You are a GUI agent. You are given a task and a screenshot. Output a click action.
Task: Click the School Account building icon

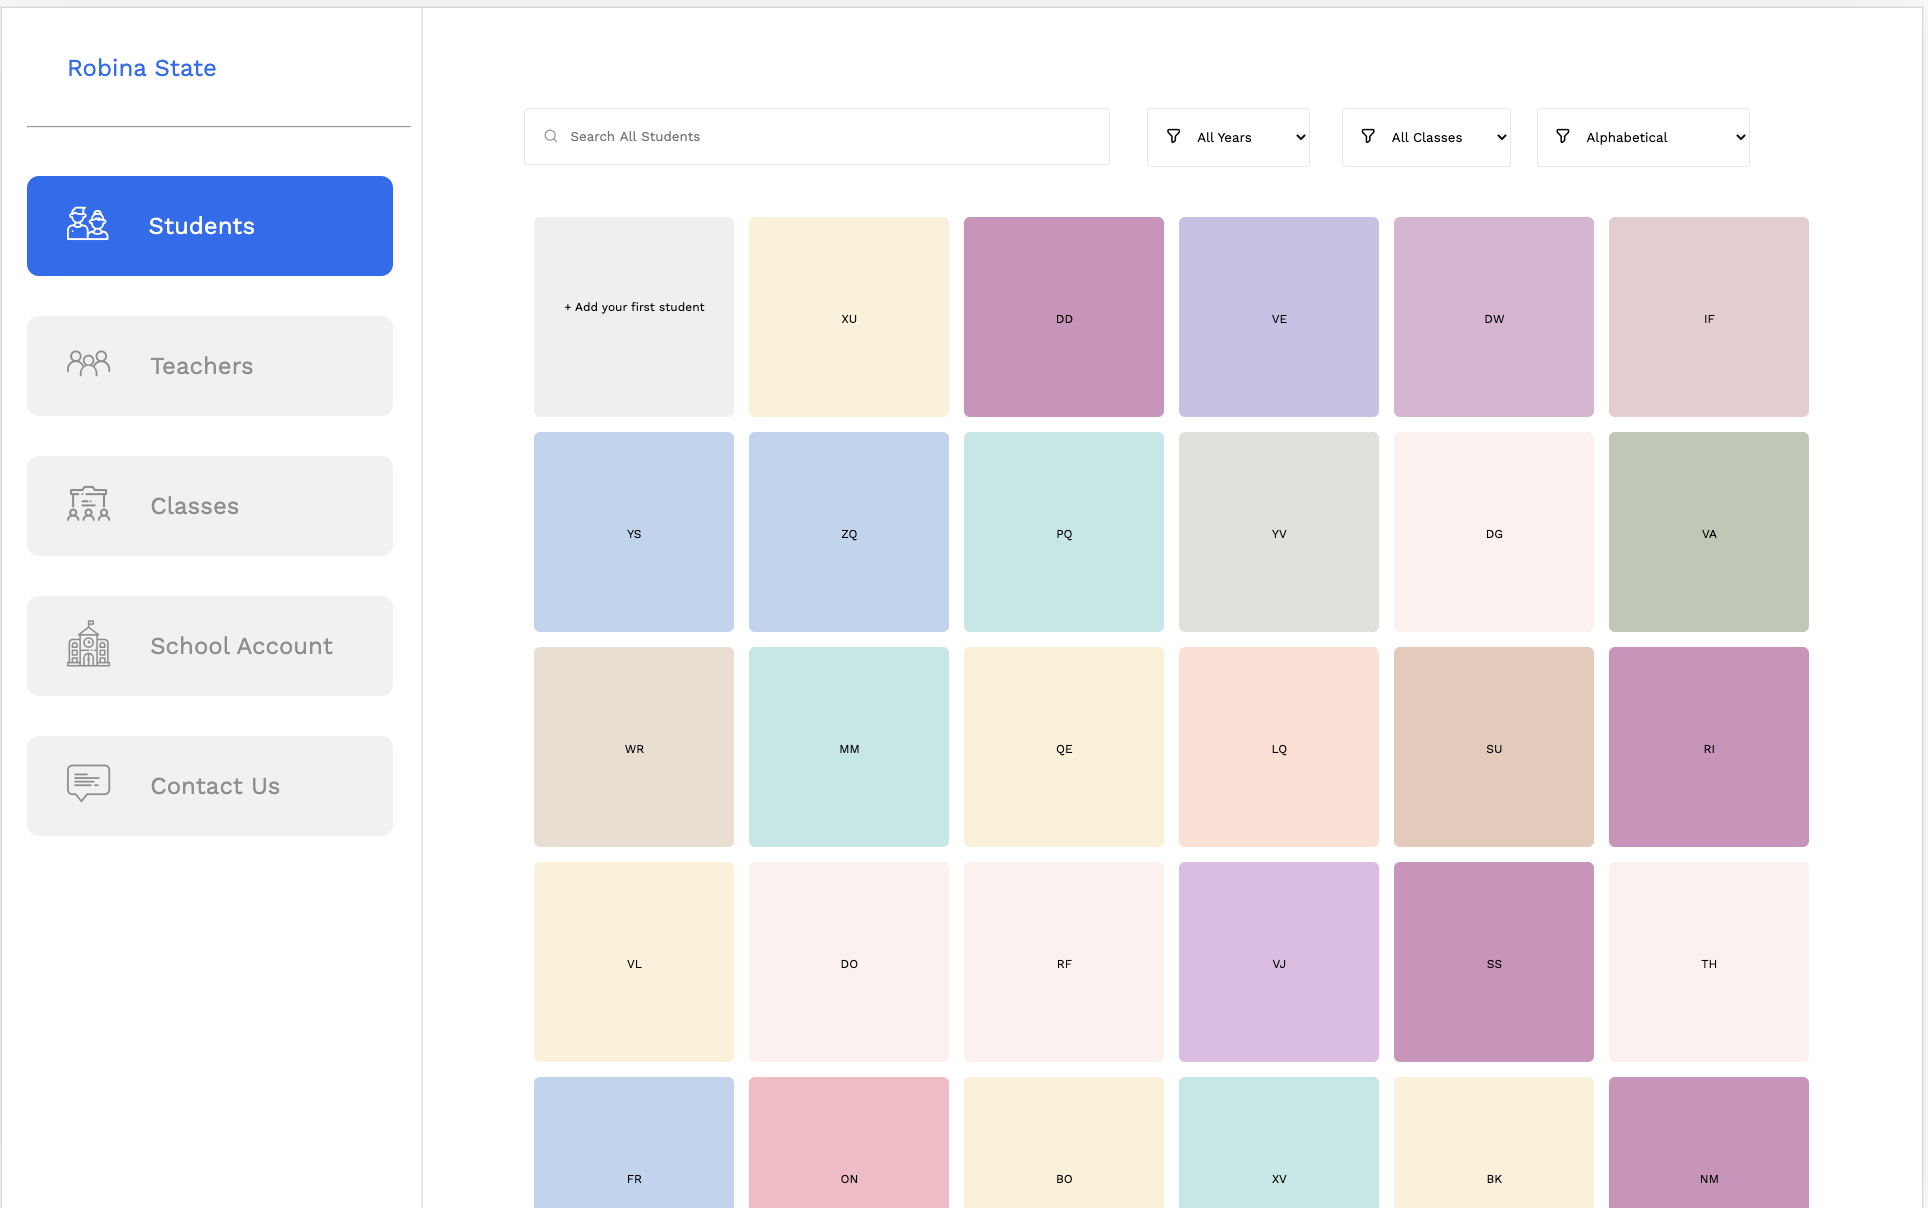88,644
